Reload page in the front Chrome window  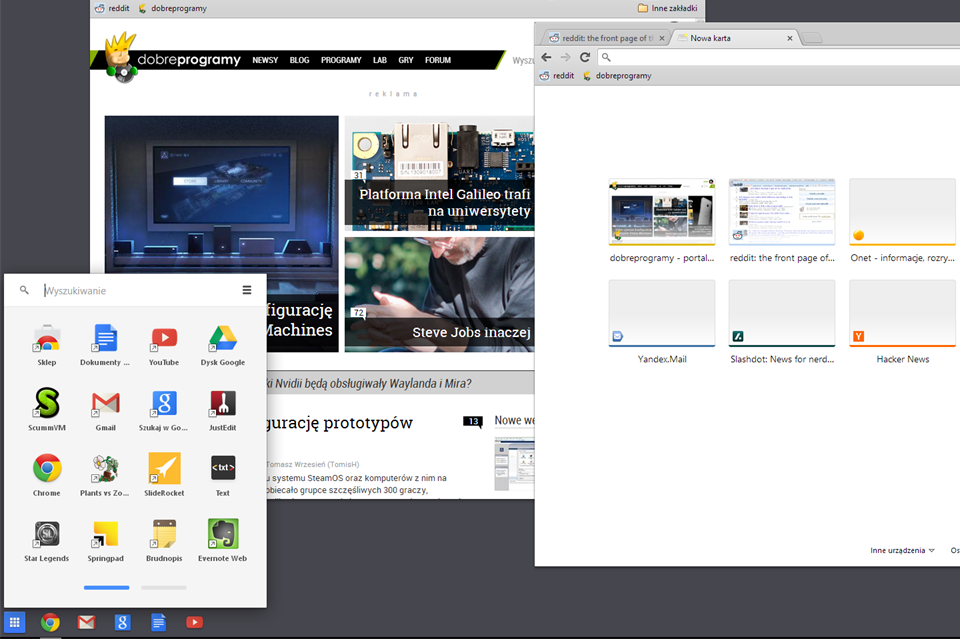click(585, 57)
